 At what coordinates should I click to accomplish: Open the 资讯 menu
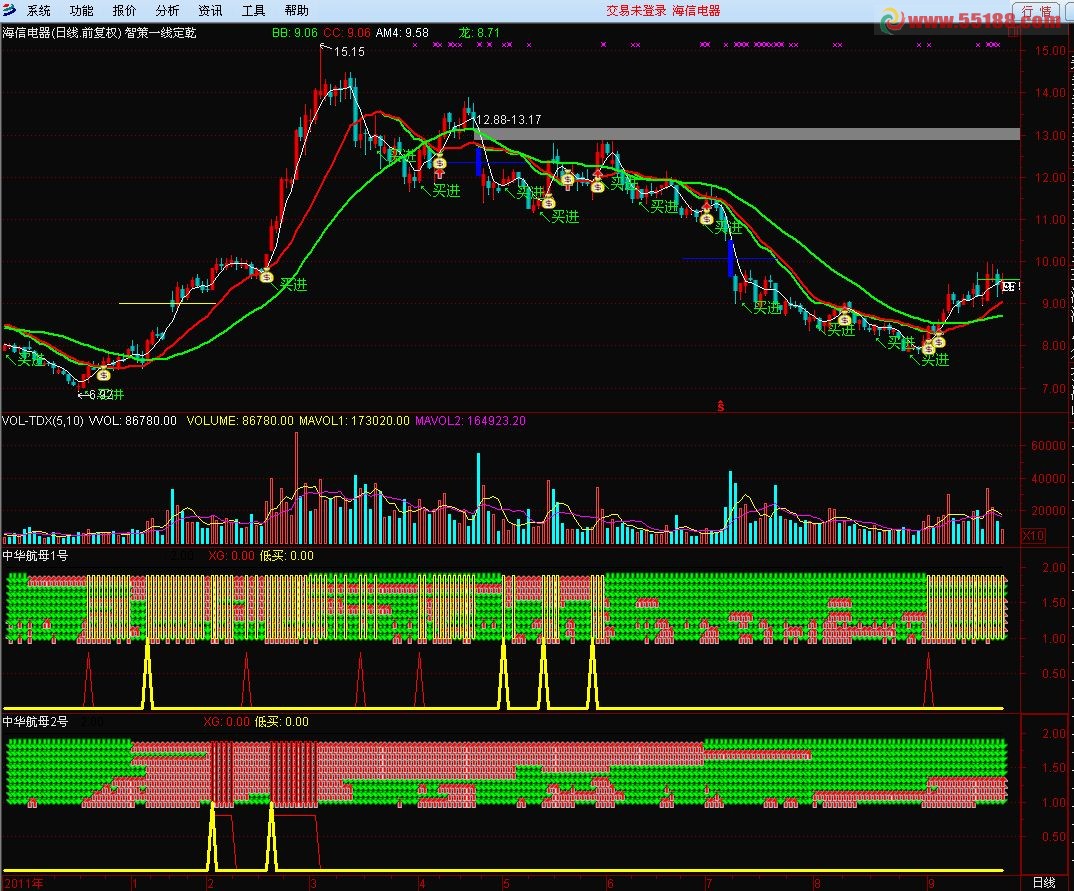pos(210,11)
